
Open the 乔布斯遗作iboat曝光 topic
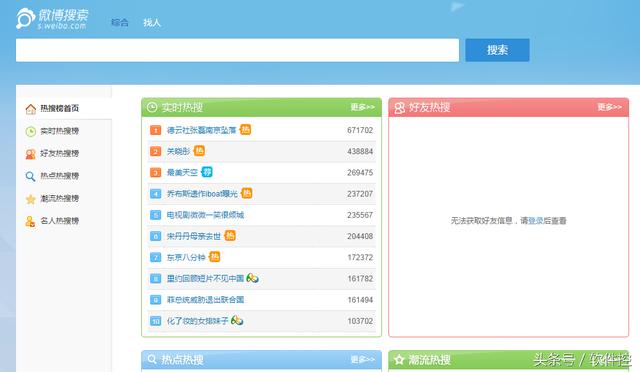202,194
